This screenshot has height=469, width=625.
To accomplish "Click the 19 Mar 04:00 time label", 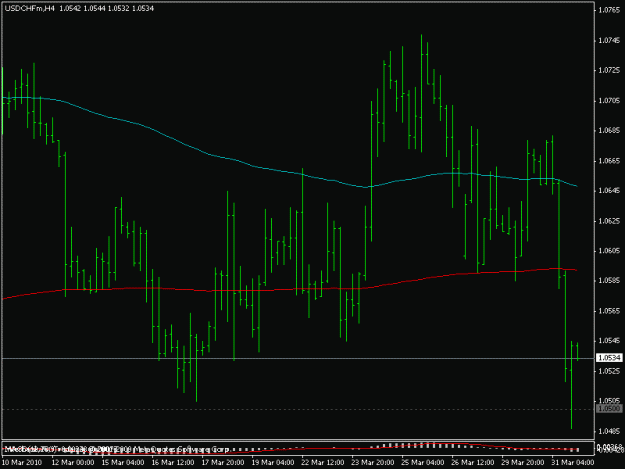I will (x=273, y=462).
